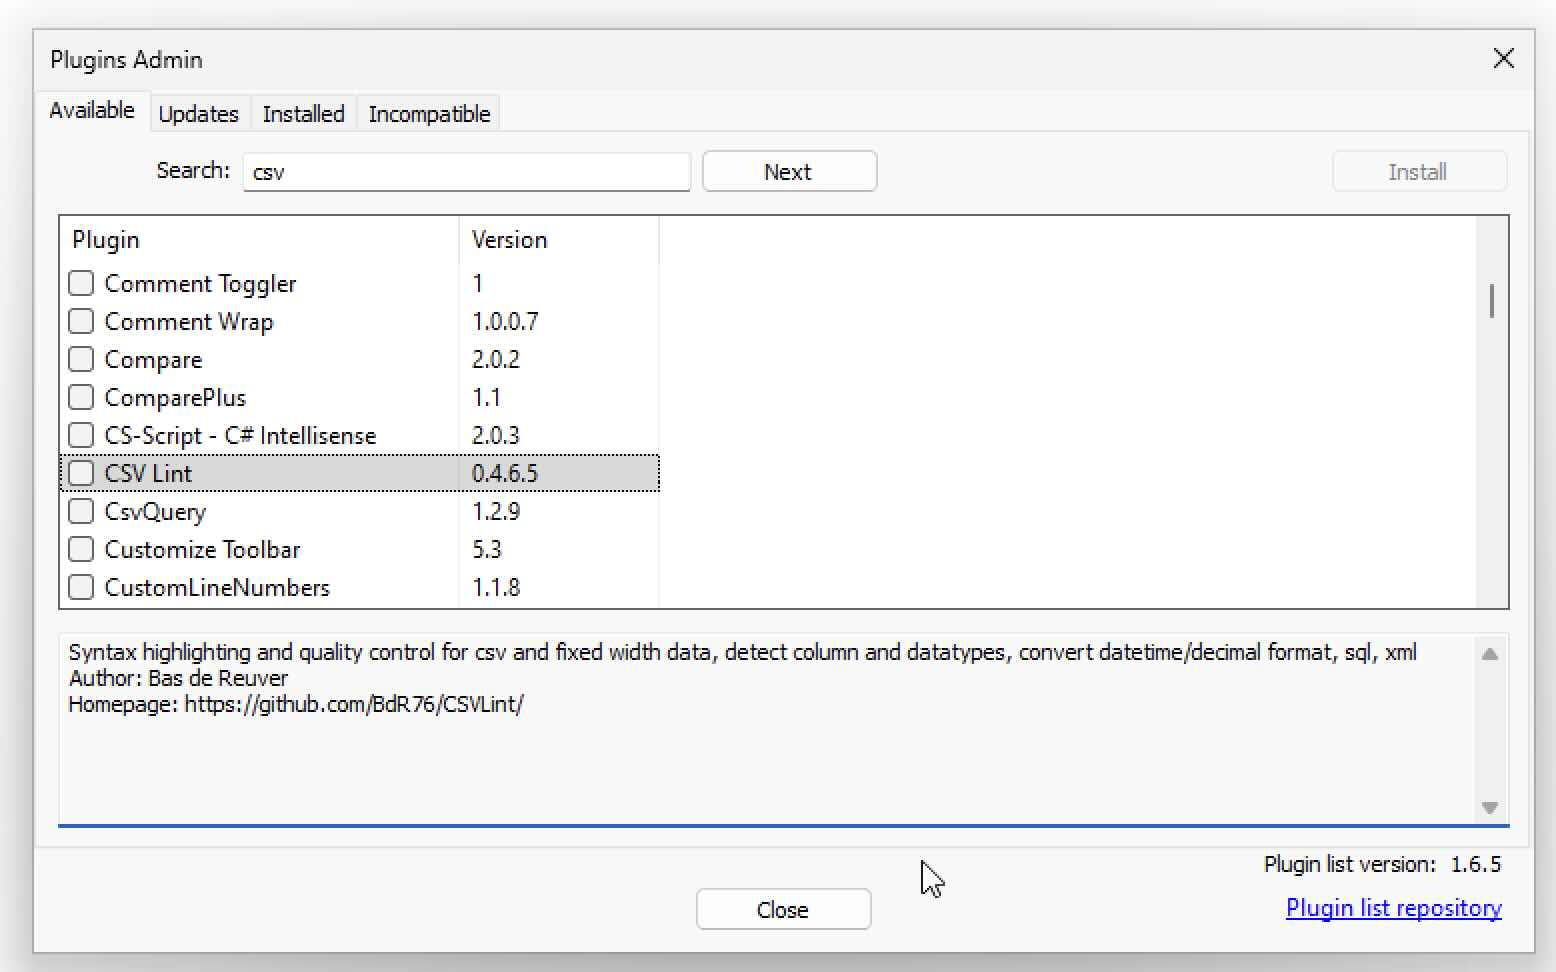Select the ComparePlus checkbox
Screen dimensions: 1556x972
81,397
